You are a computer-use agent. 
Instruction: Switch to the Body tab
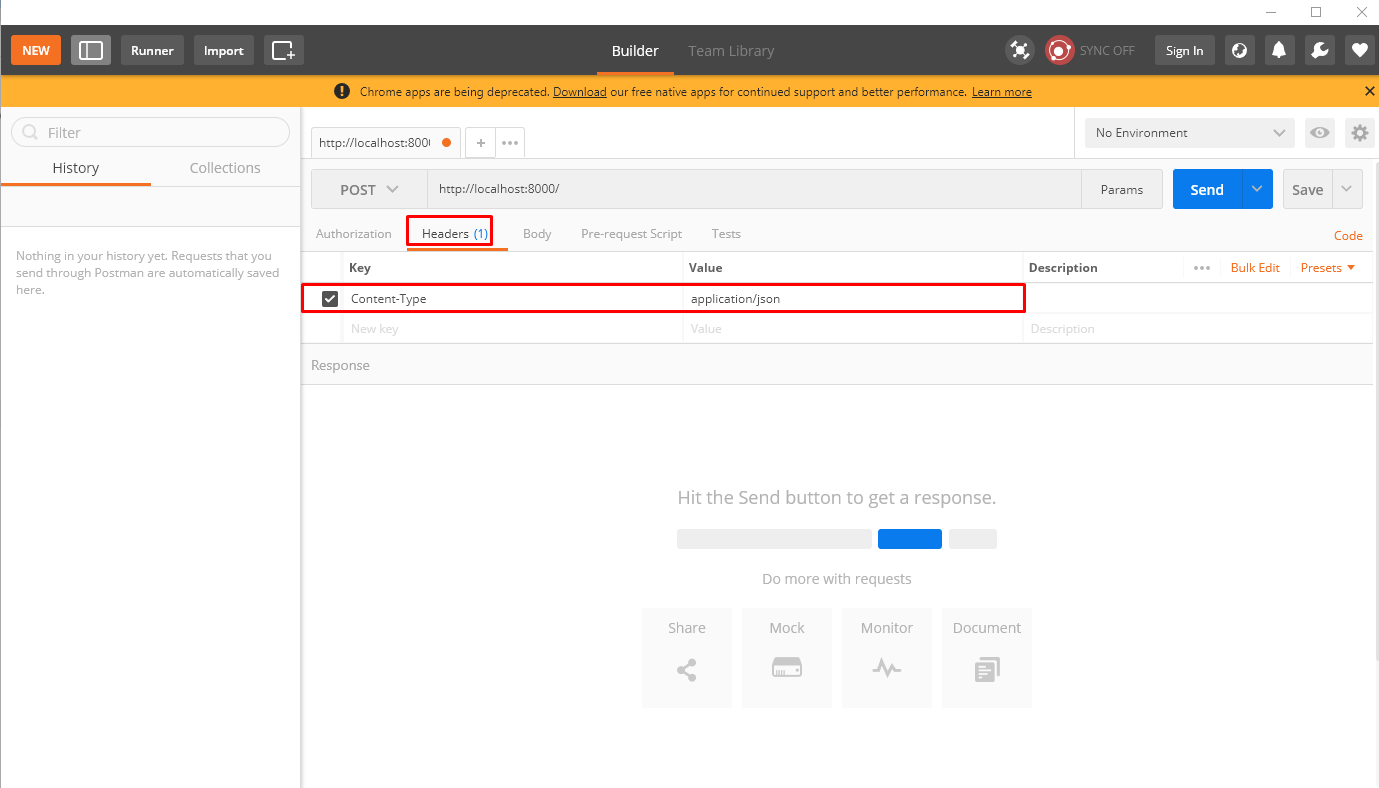537,234
